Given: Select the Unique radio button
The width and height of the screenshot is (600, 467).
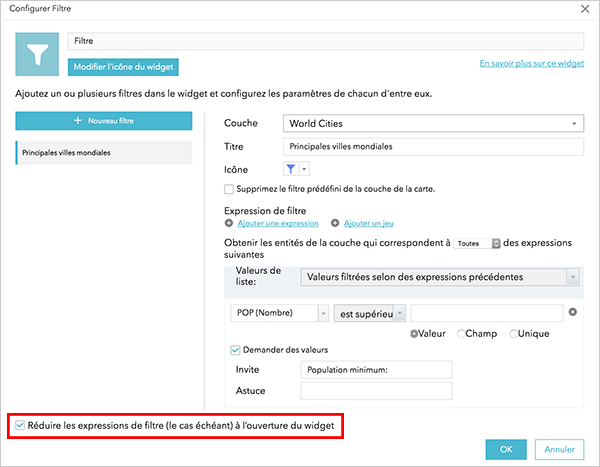Looking at the screenshot, I should (x=514, y=333).
